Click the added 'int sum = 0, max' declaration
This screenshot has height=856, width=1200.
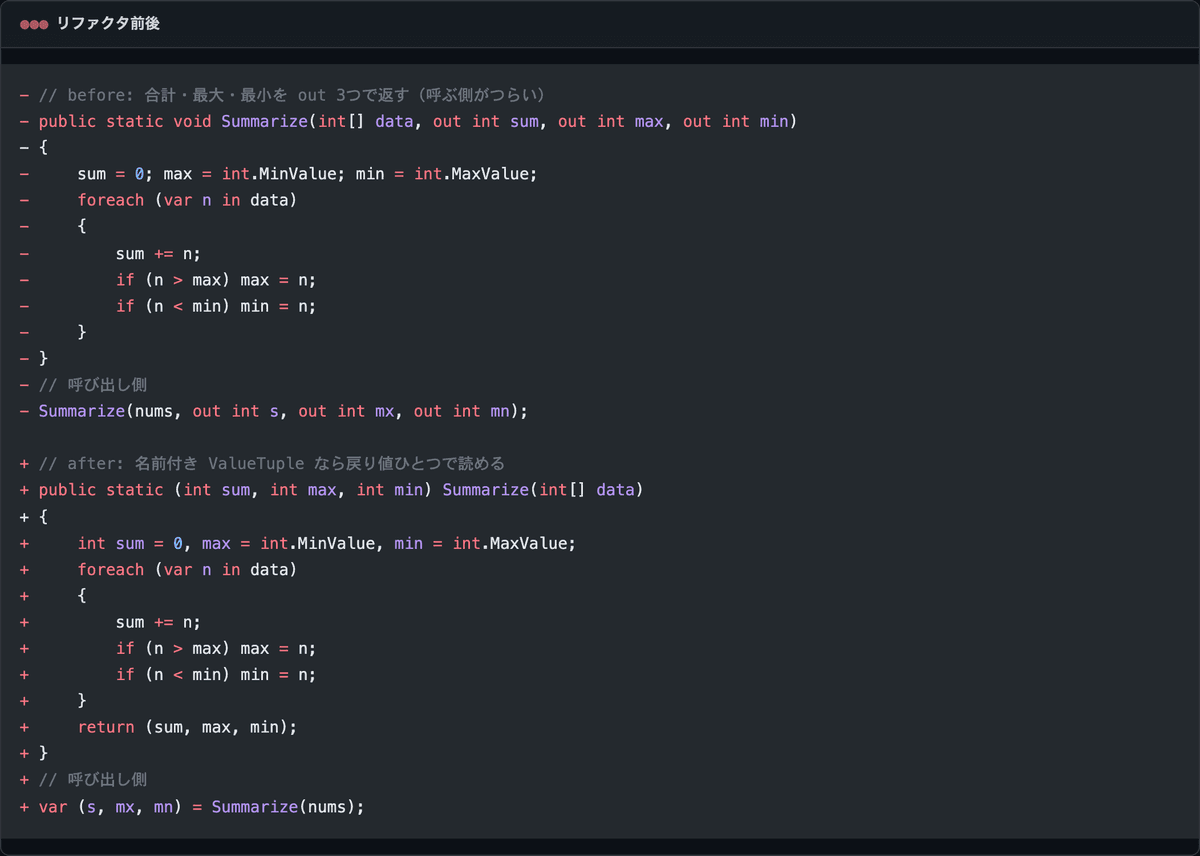[327, 543]
